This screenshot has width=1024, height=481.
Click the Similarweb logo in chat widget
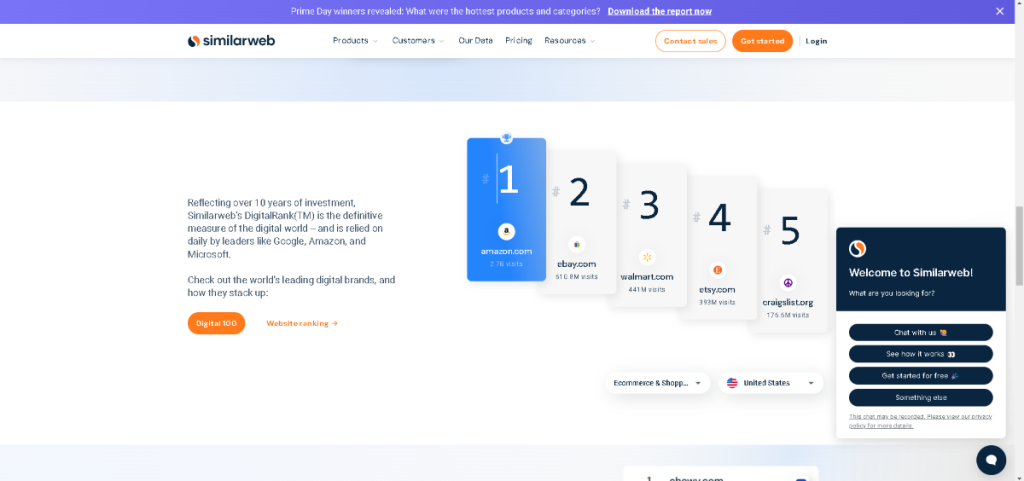point(857,249)
